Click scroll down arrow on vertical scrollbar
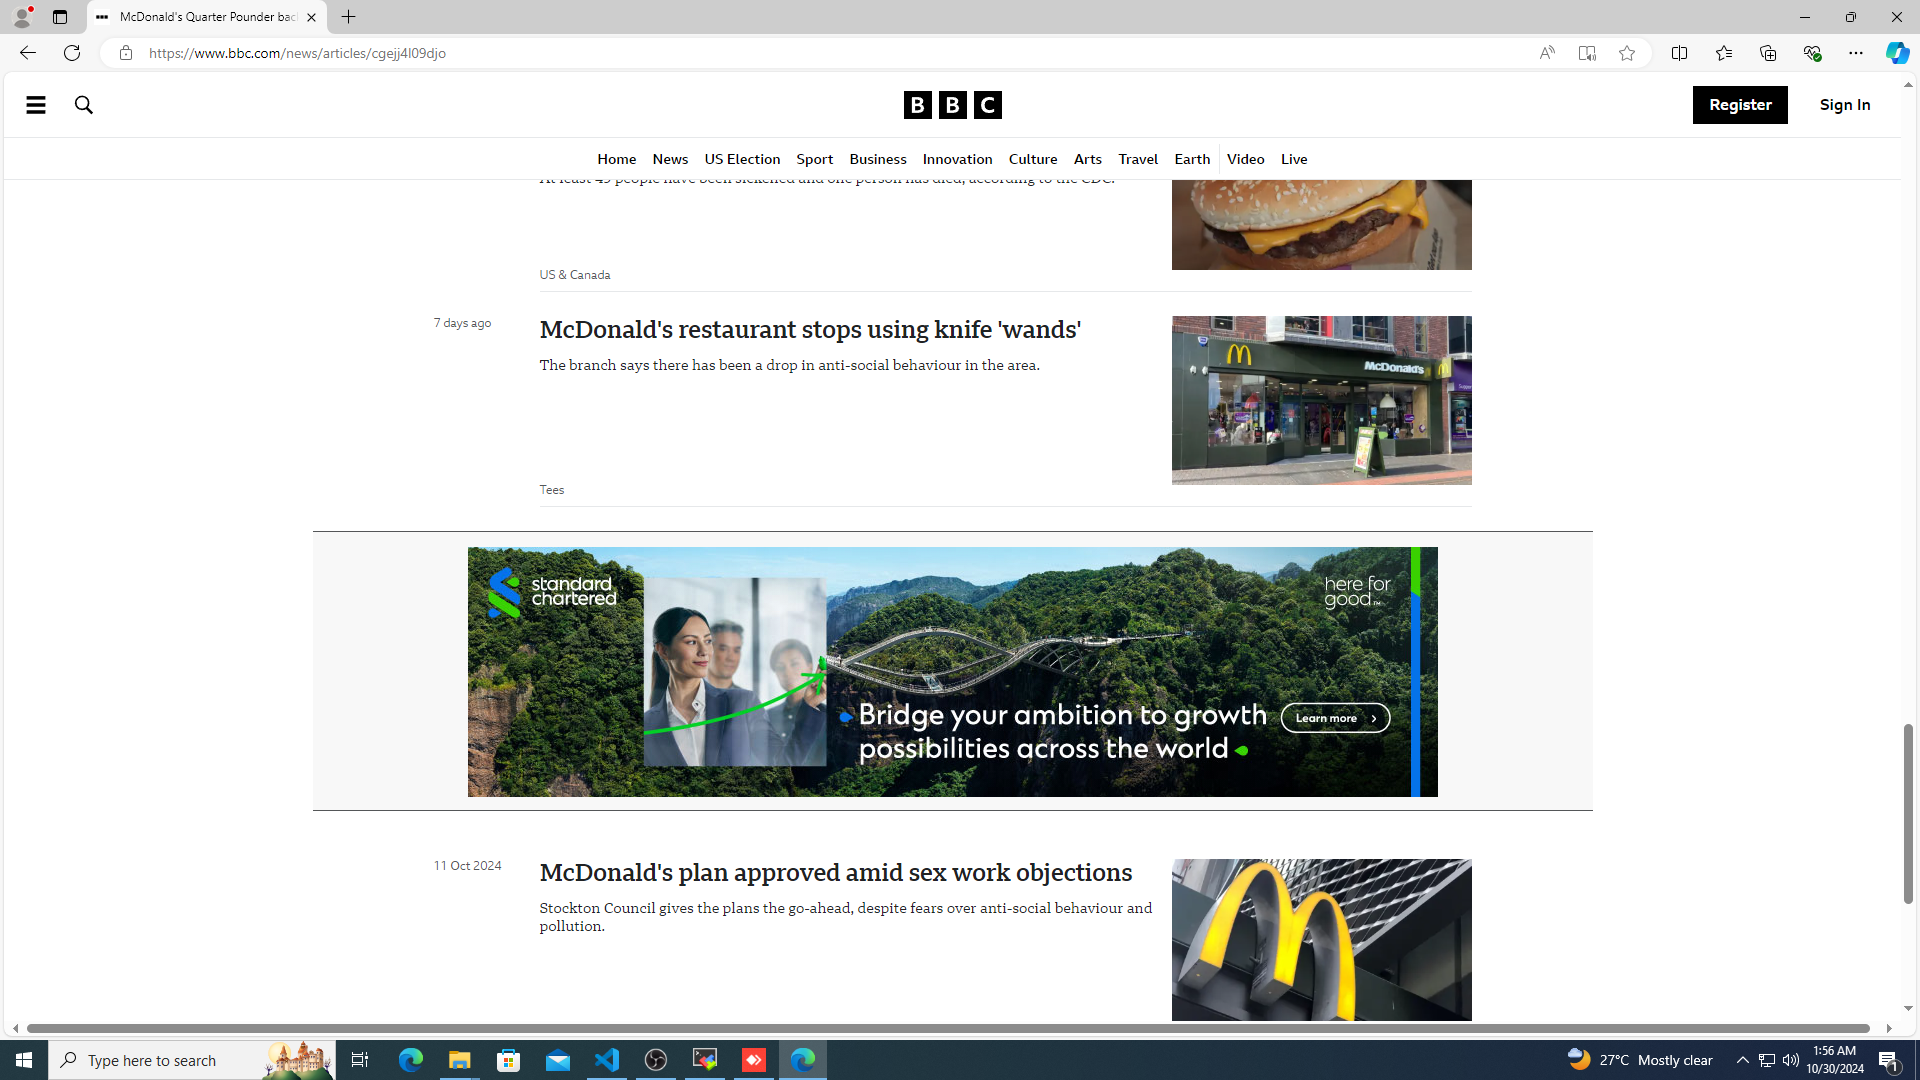 [1908, 1008]
